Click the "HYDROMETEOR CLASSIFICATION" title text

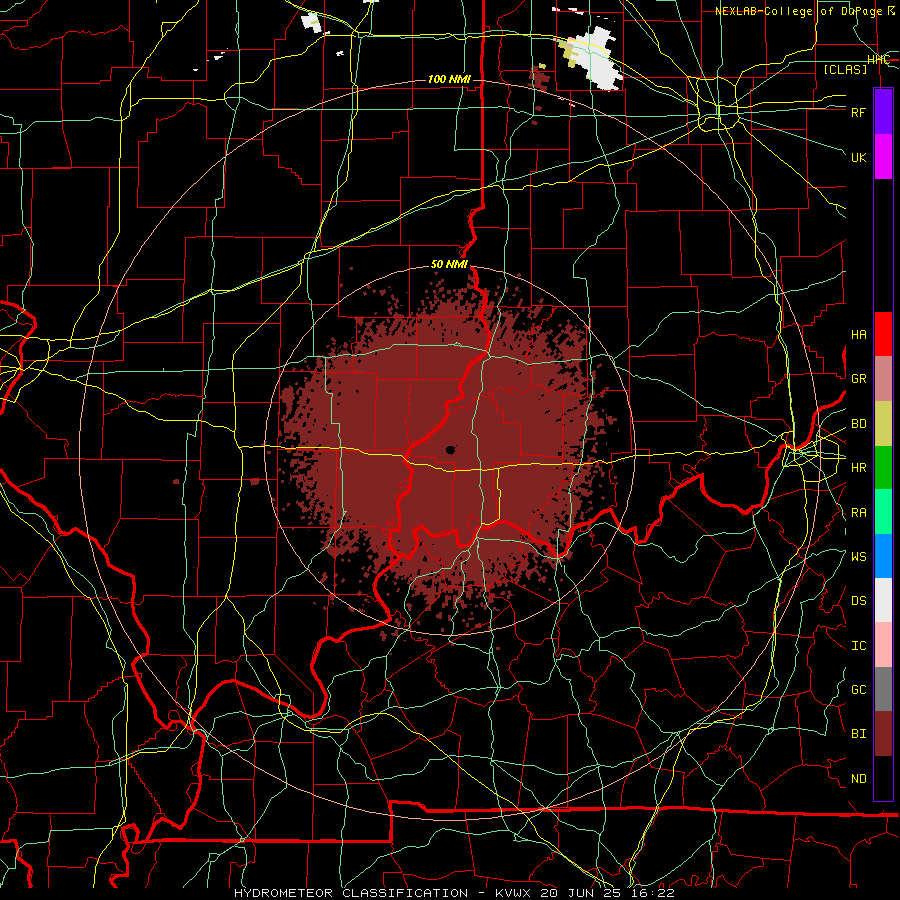(x=351, y=893)
